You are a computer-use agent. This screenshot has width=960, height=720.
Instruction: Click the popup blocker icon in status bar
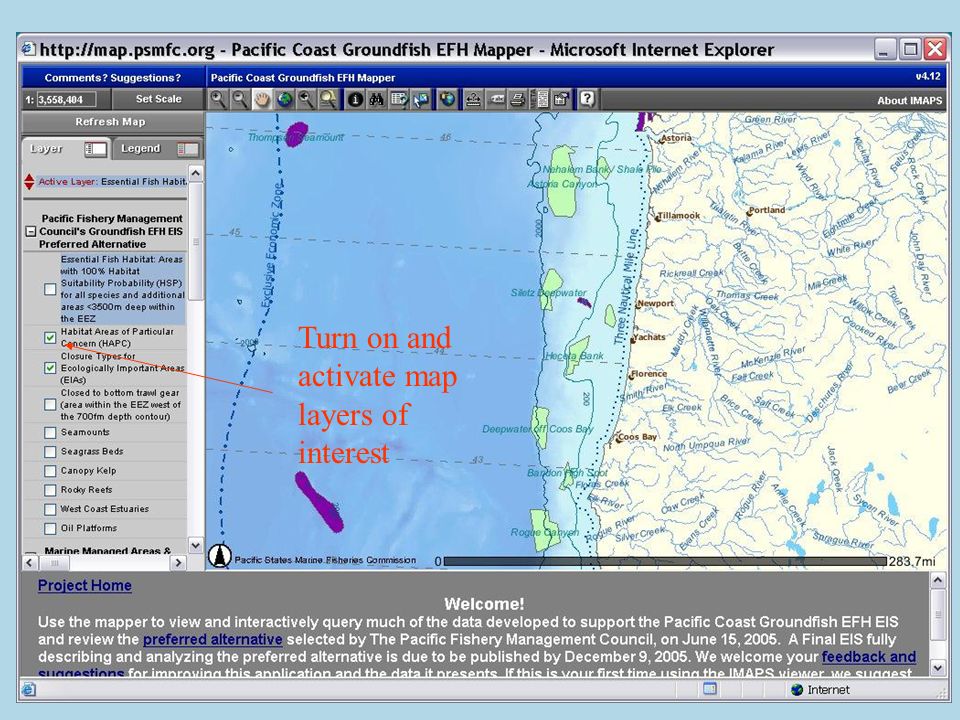(x=710, y=689)
